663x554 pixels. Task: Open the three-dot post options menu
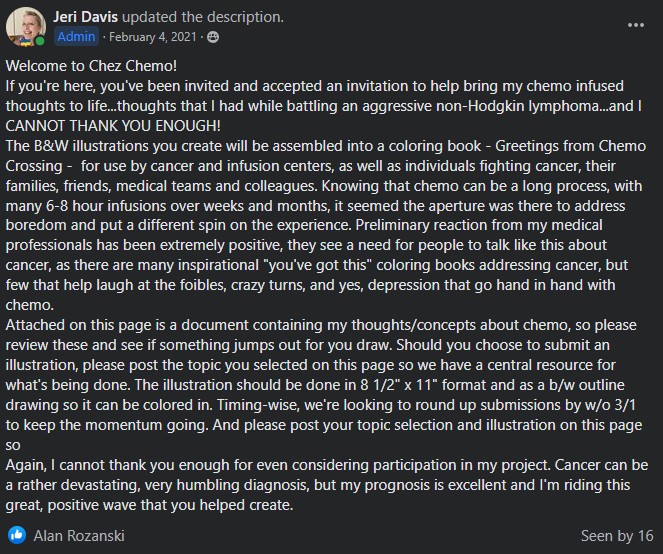coord(636,24)
